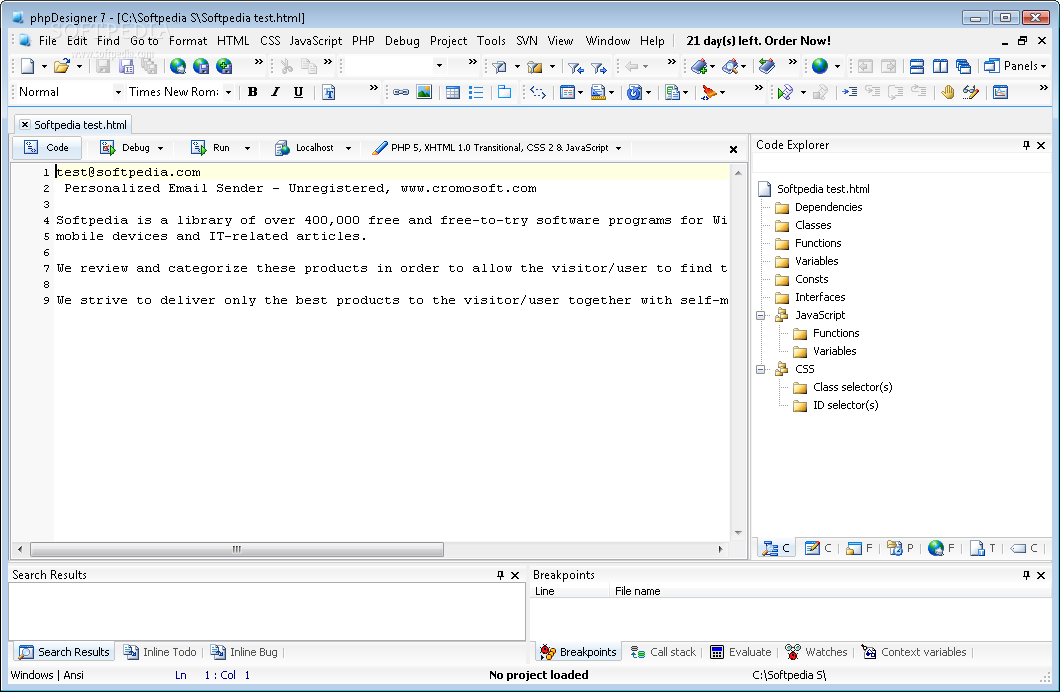
Task: Click the Run button in editor bar
Action: [211, 148]
